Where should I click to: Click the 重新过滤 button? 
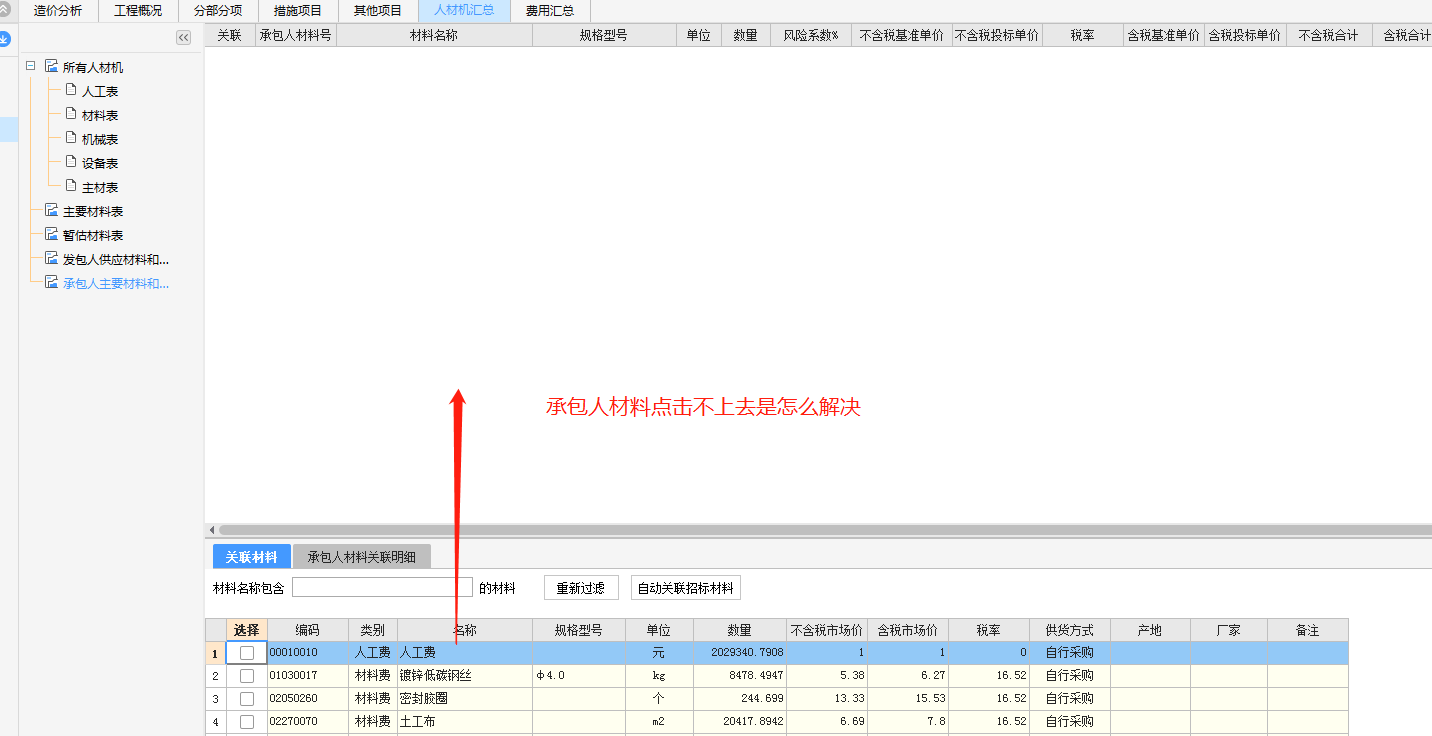[581, 588]
